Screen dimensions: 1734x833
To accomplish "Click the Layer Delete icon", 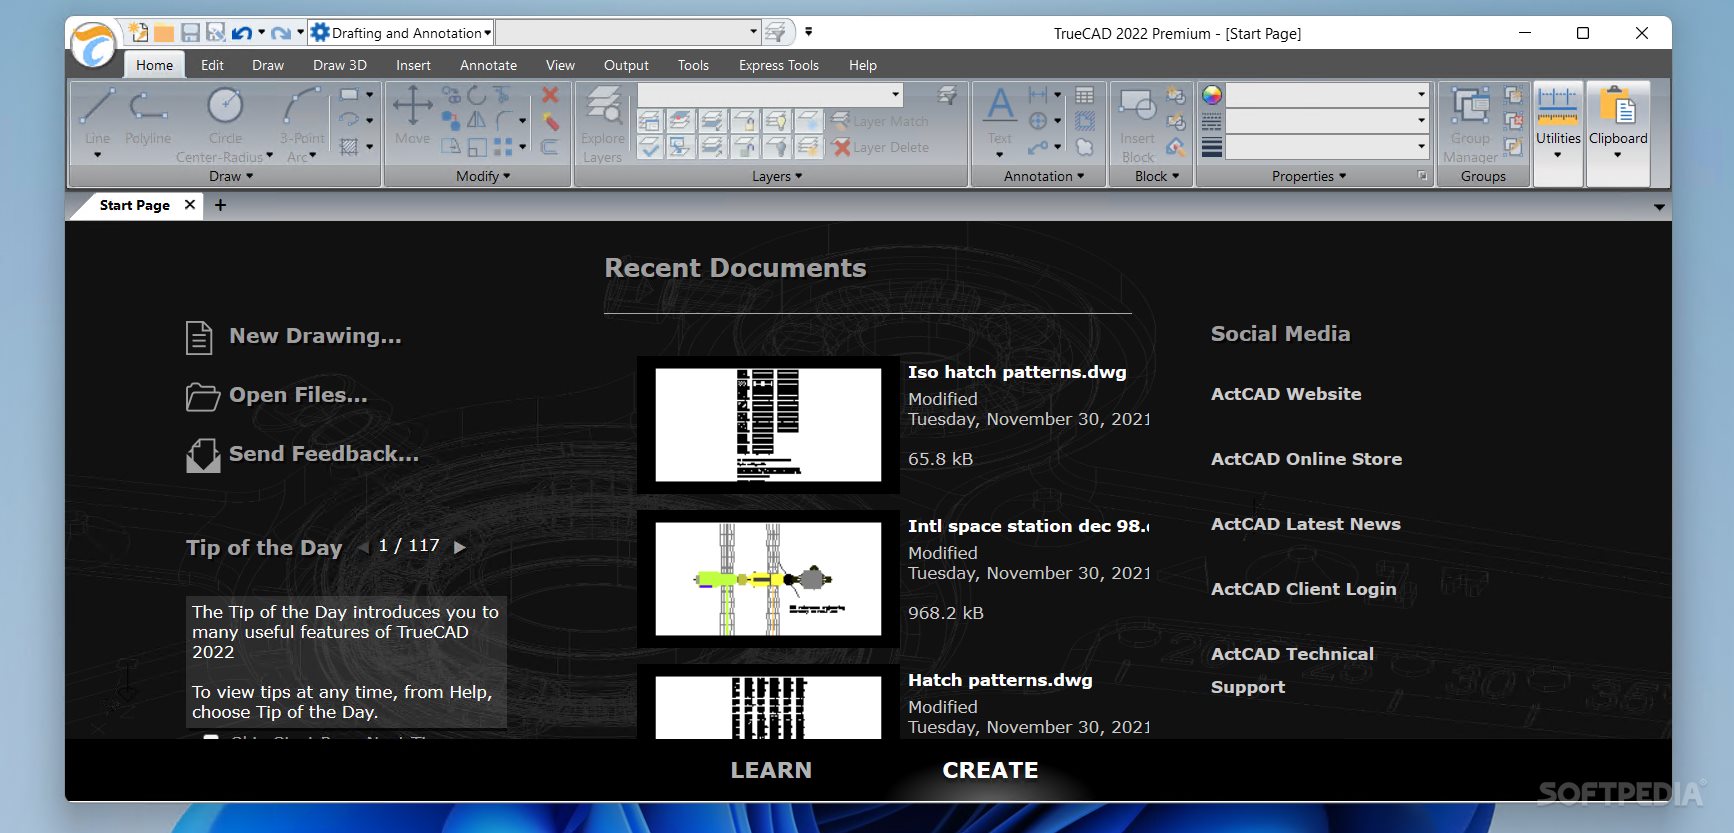I will click(x=881, y=147).
